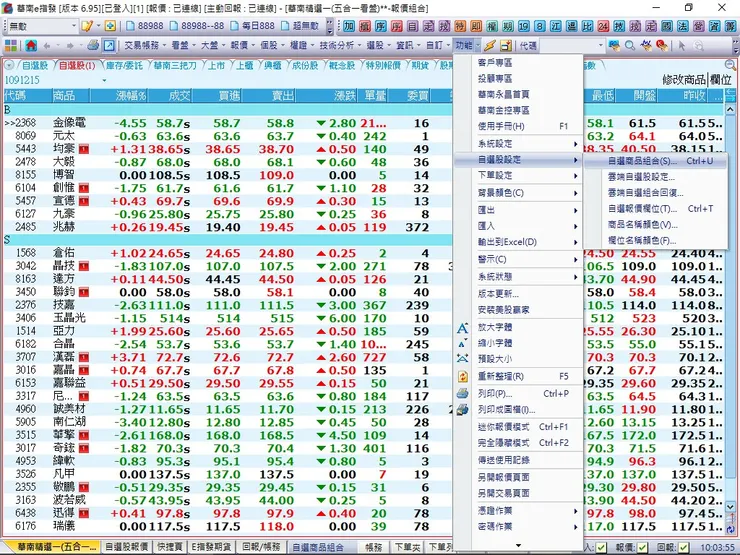
Task: Open the E指發期貨 bottom tab
Action: tap(211, 547)
